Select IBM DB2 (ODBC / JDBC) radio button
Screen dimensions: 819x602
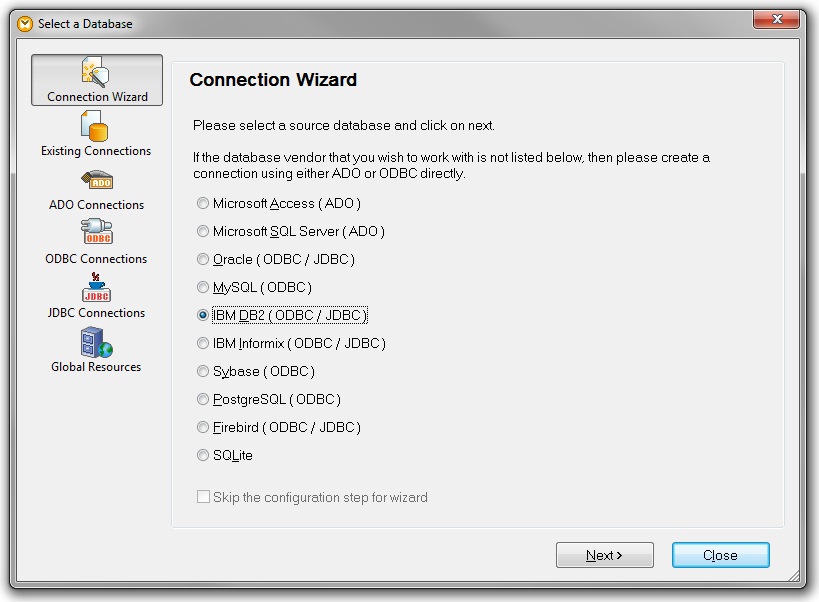pyautogui.click(x=203, y=315)
